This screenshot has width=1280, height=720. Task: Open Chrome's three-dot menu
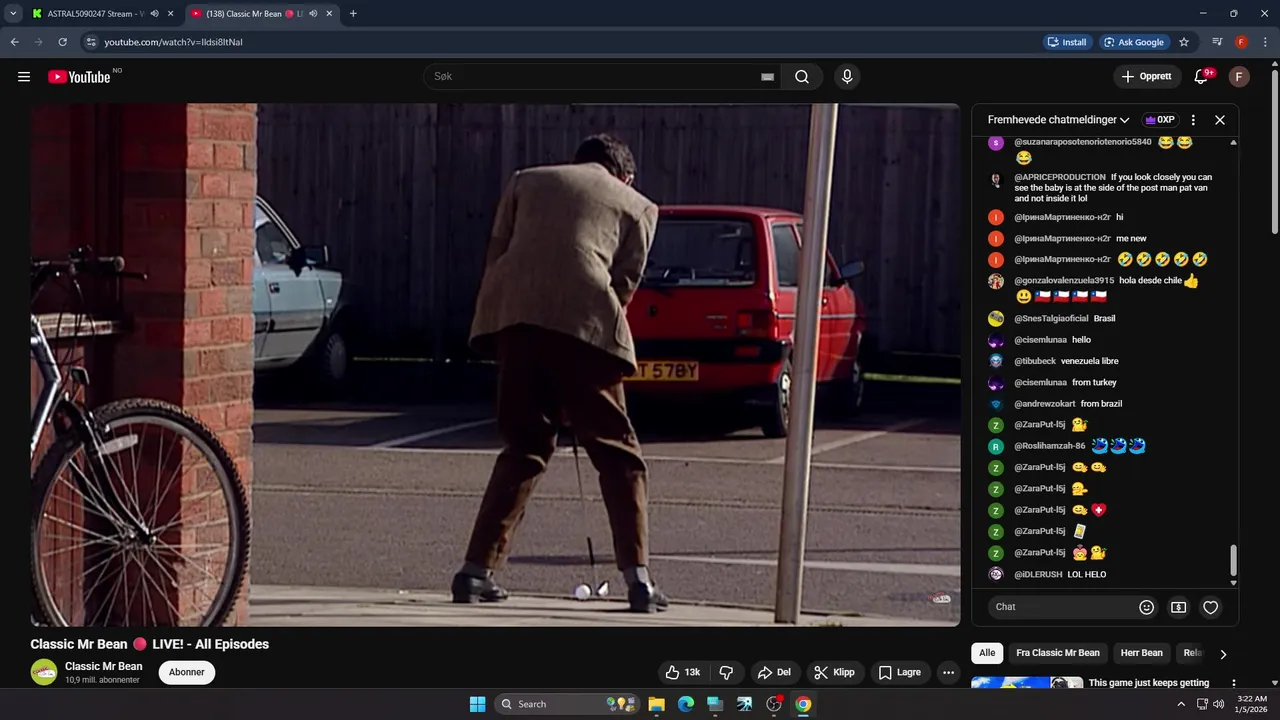pyautogui.click(x=1264, y=42)
